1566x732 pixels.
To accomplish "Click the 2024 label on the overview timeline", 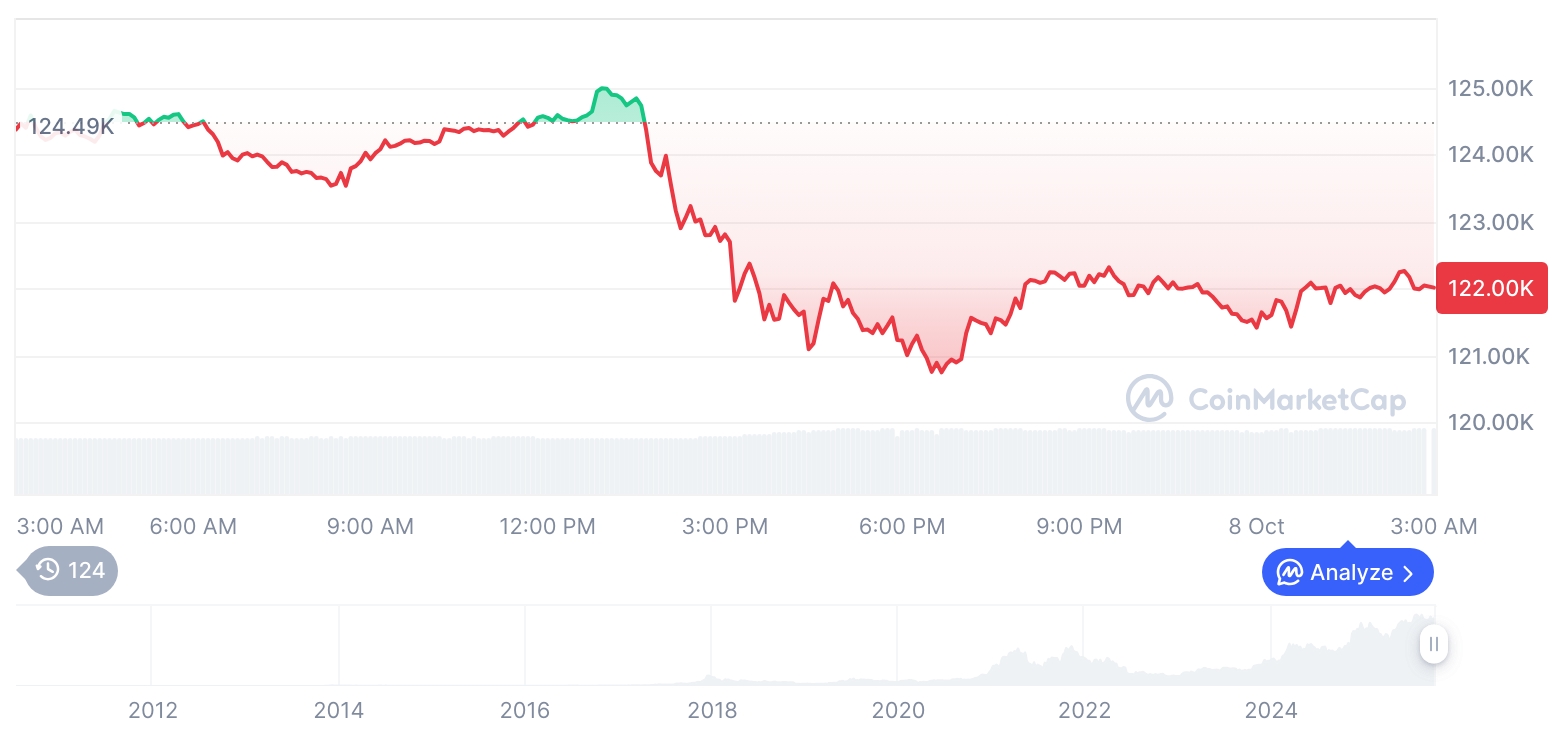I will pyautogui.click(x=1271, y=711).
